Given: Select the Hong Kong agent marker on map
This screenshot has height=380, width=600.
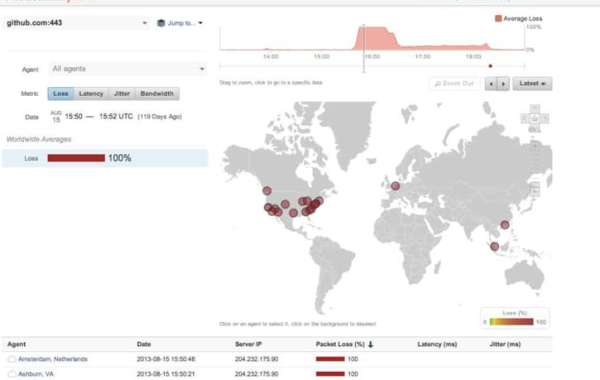Looking at the screenshot, I should pyautogui.click(x=505, y=225).
